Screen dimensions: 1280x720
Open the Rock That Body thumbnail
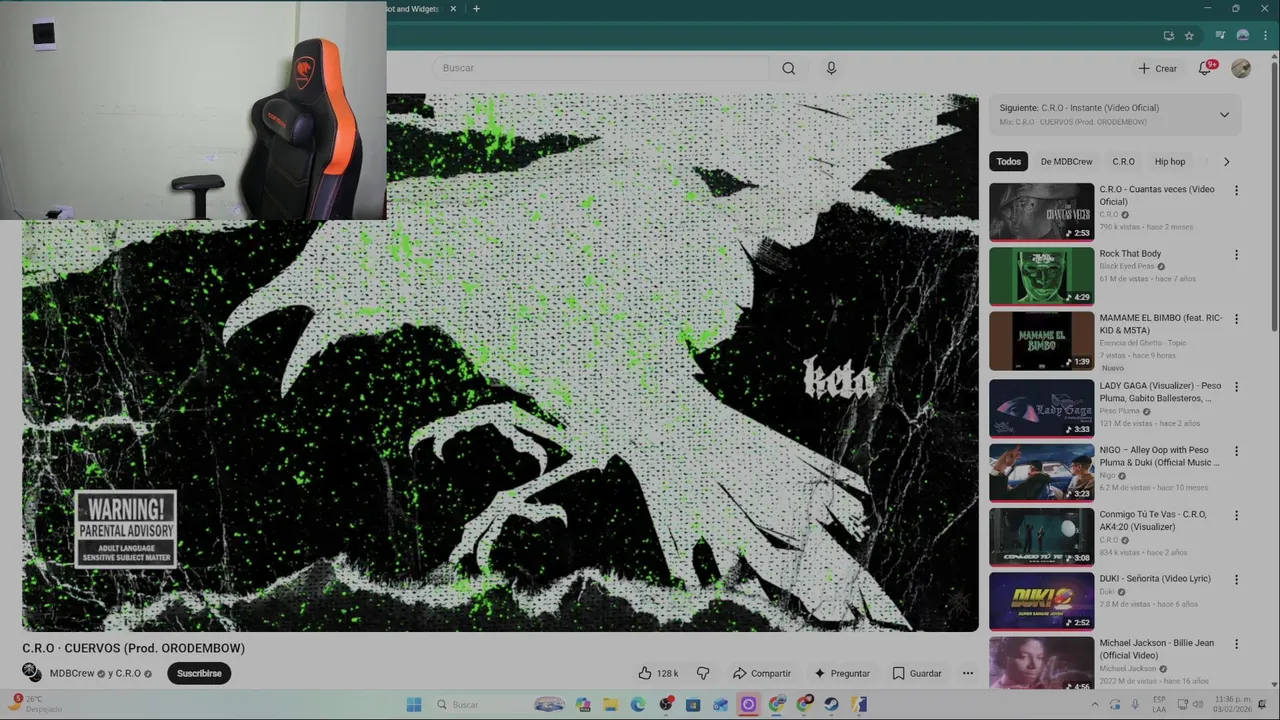pos(1041,276)
